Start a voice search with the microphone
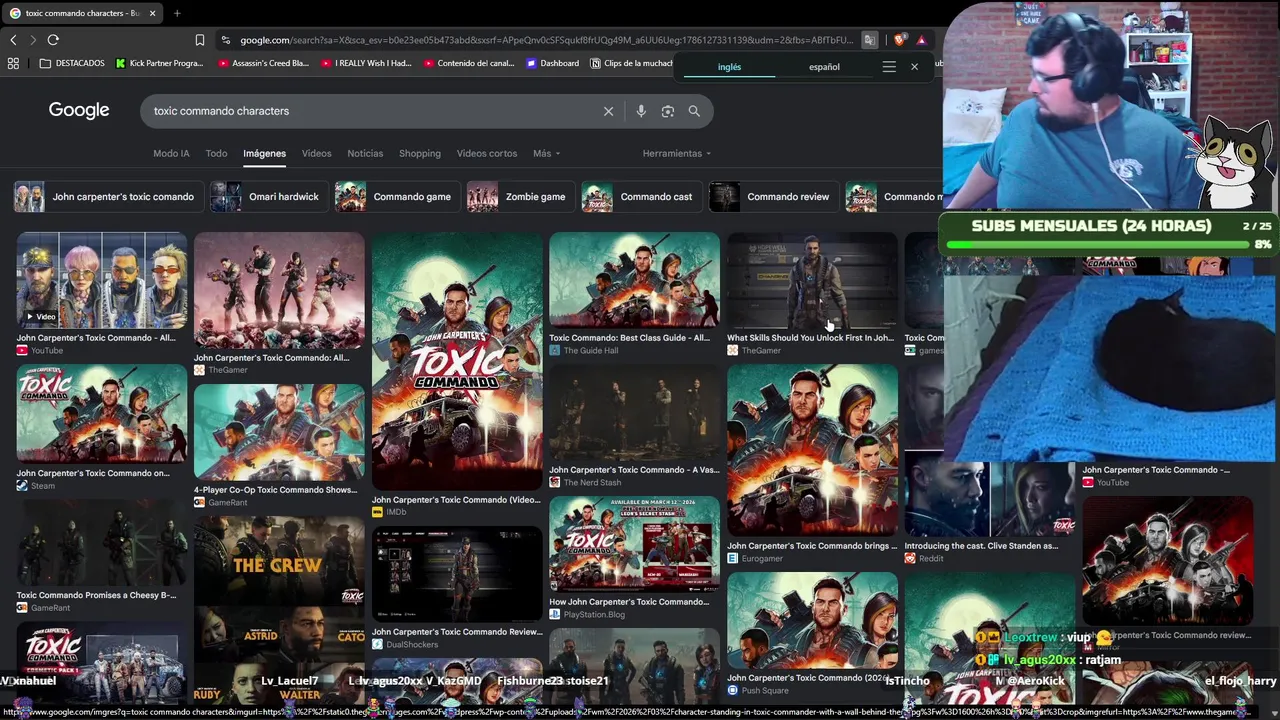The image size is (1280, 720). (x=641, y=111)
